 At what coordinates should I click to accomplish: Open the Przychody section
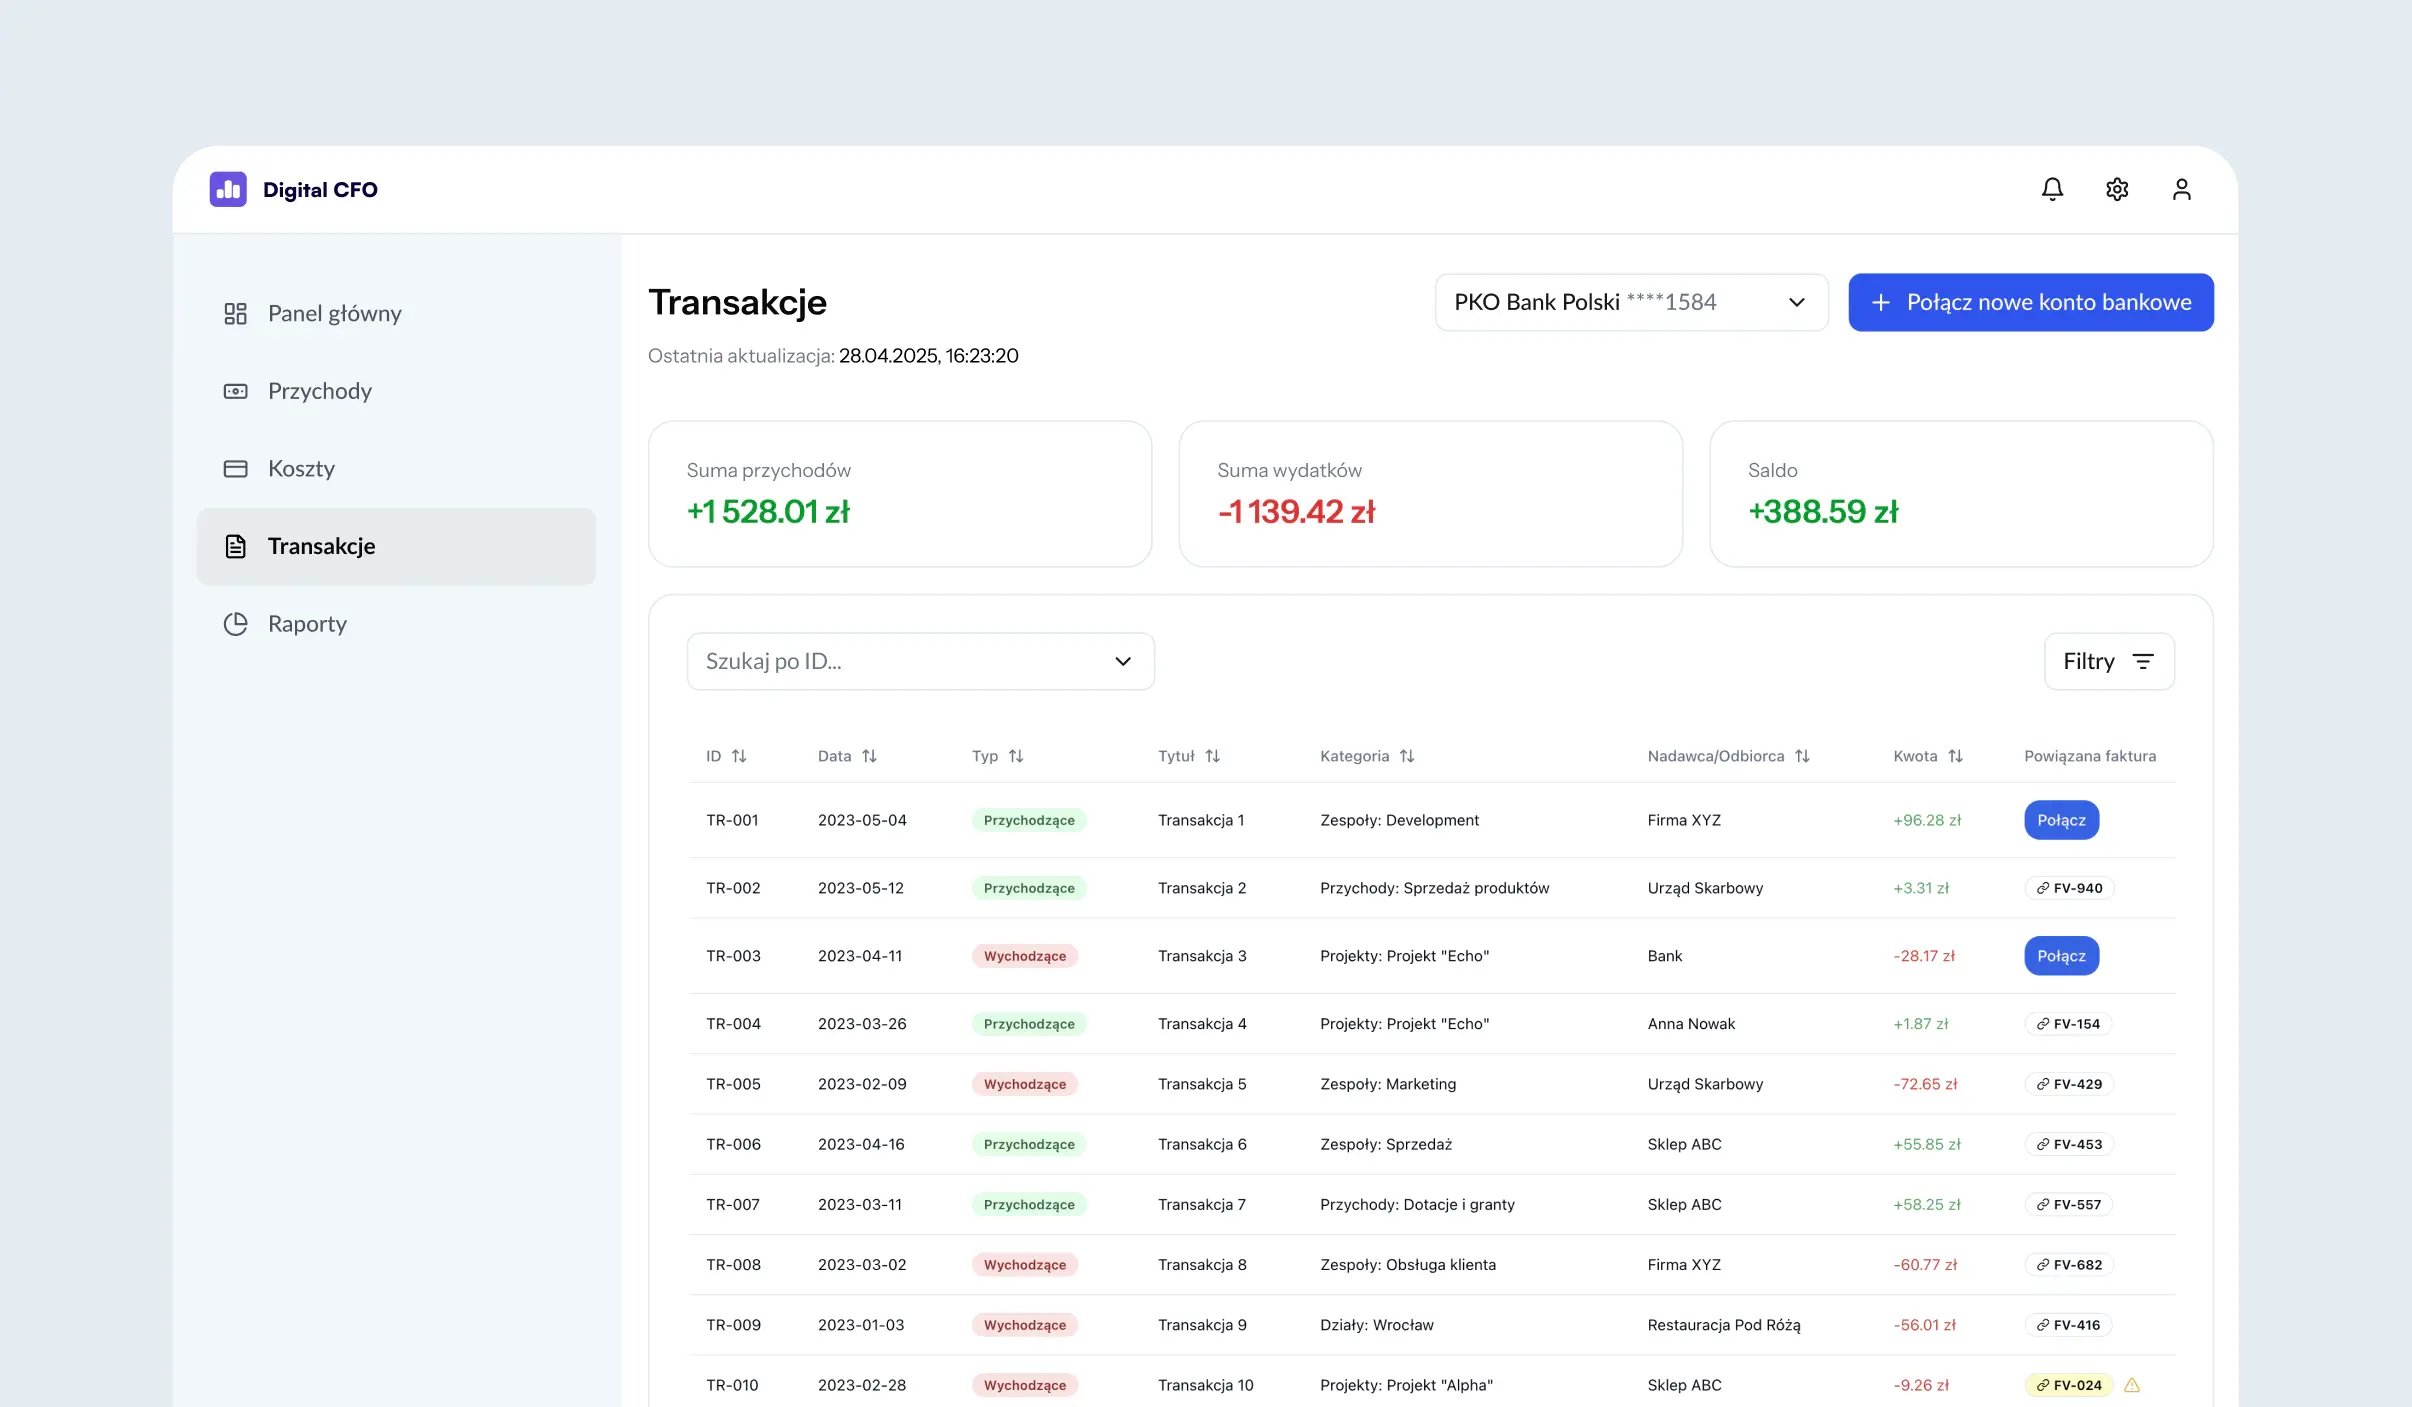[396, 391]
